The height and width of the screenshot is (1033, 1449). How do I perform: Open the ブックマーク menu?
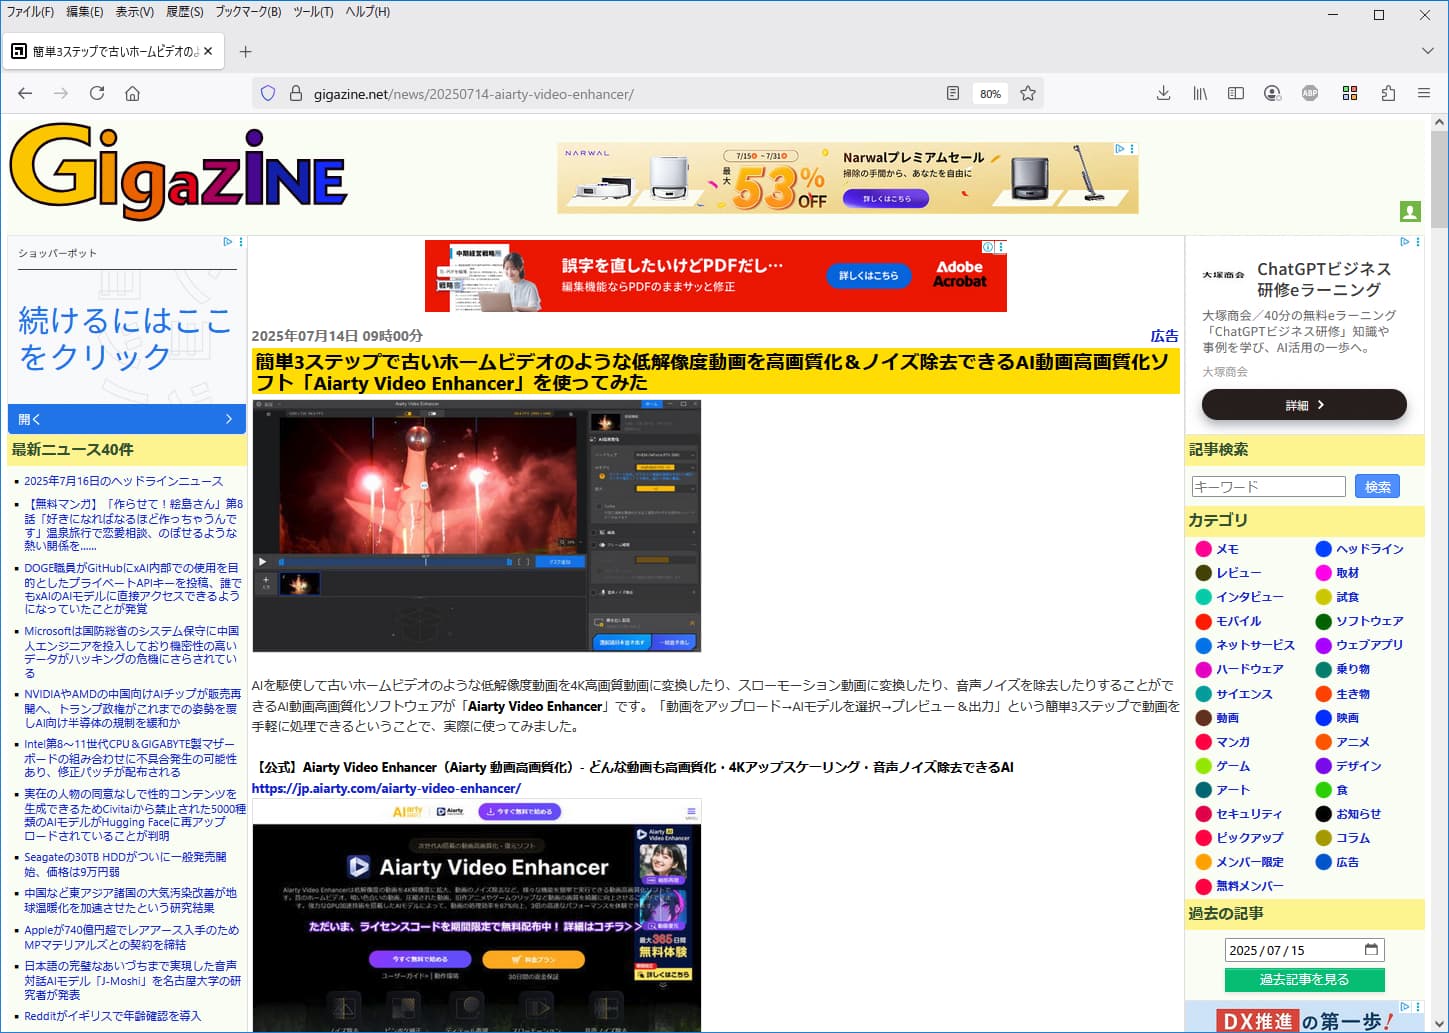pos(248,12)
